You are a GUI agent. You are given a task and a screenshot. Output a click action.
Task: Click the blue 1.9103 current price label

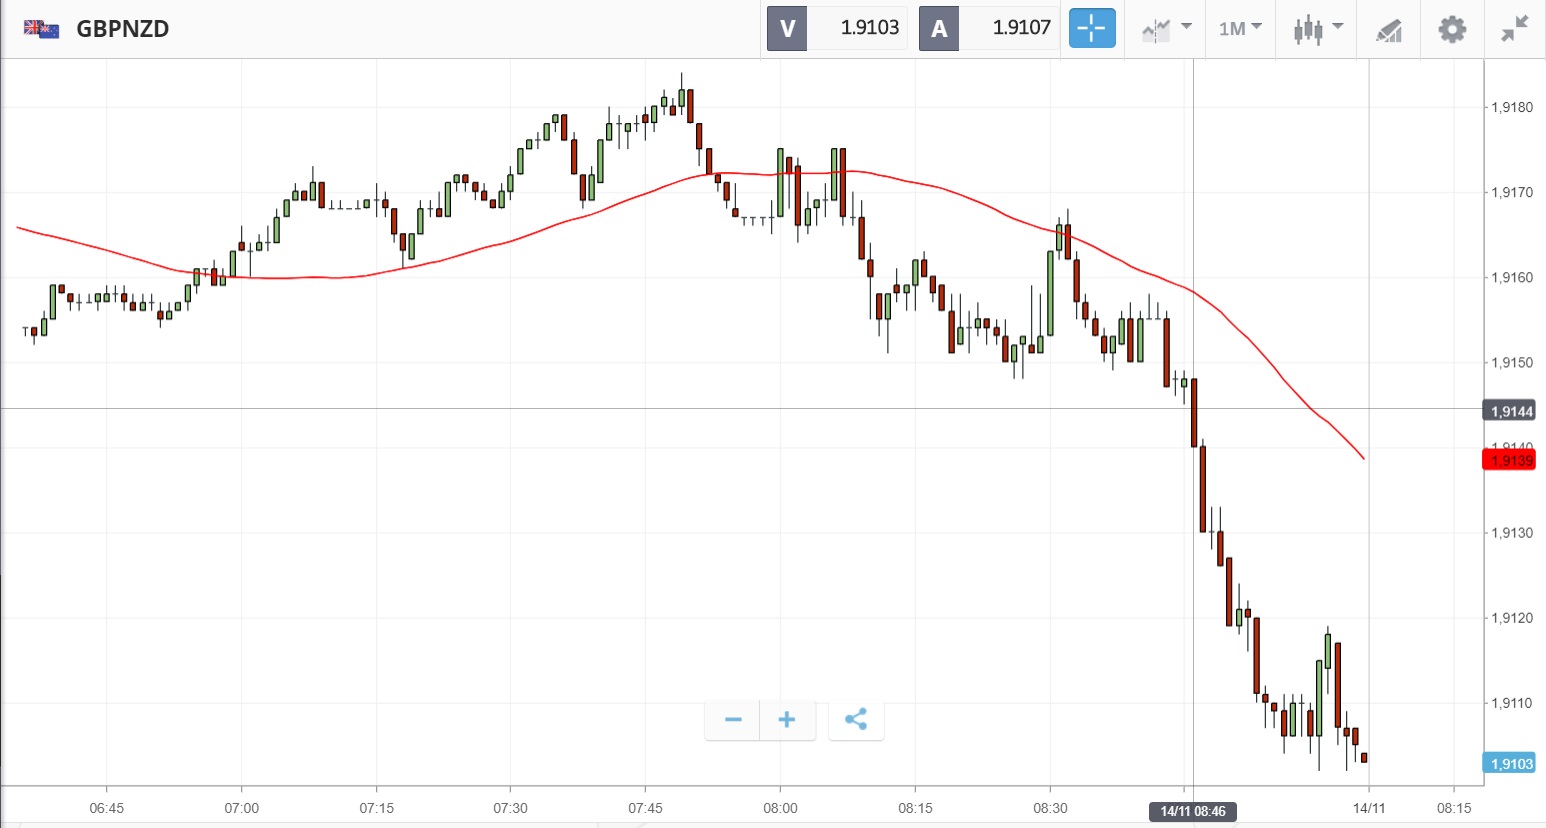(x=1509, y=764)
